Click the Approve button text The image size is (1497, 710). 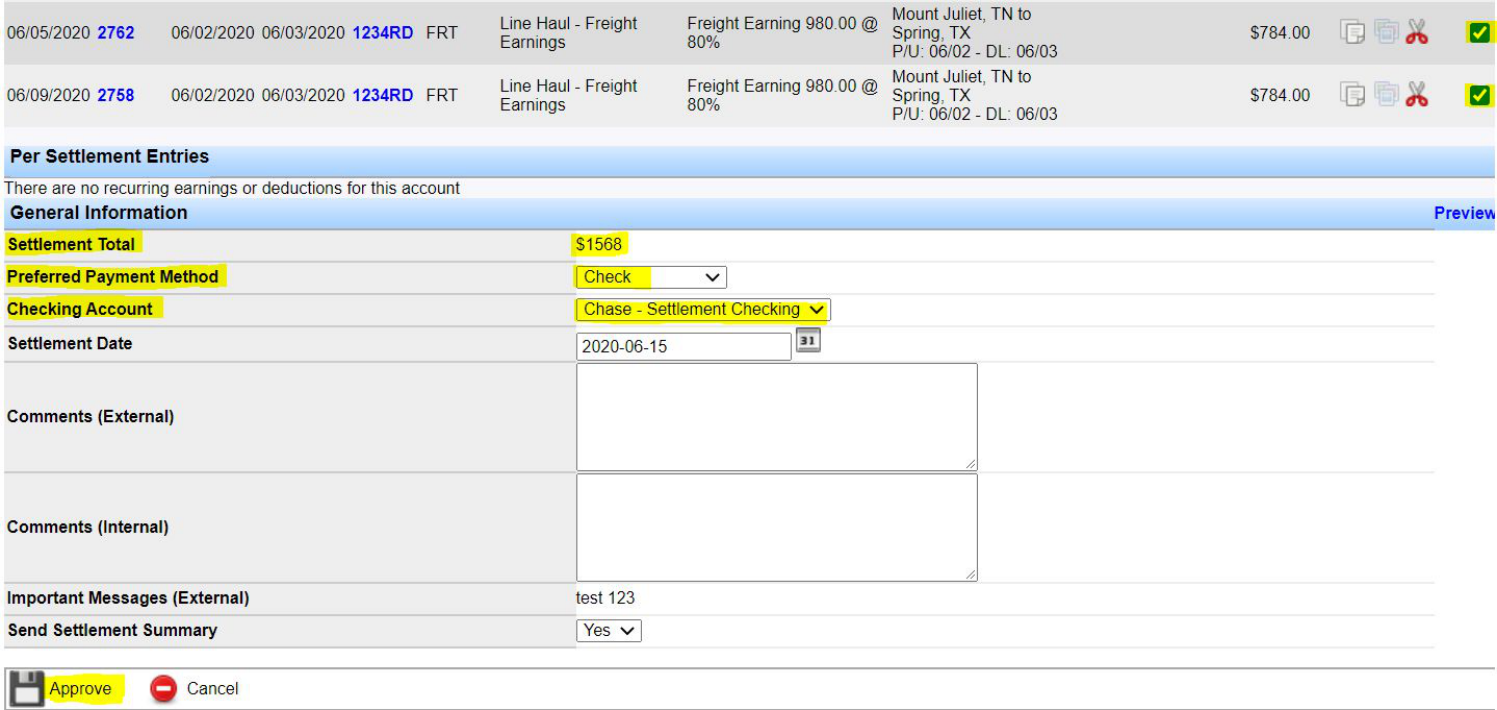click(81, 689)
